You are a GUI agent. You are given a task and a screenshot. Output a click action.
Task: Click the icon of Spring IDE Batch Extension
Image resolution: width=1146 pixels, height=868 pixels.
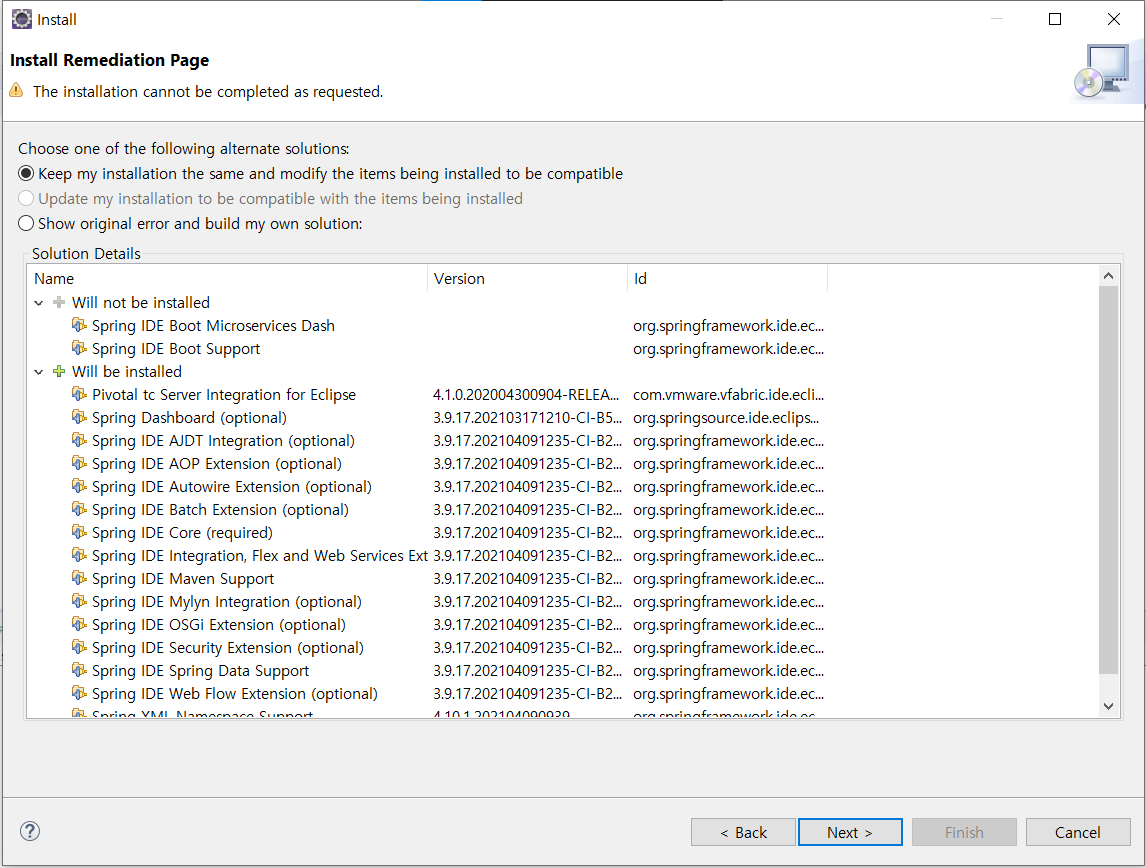point(79,509)
